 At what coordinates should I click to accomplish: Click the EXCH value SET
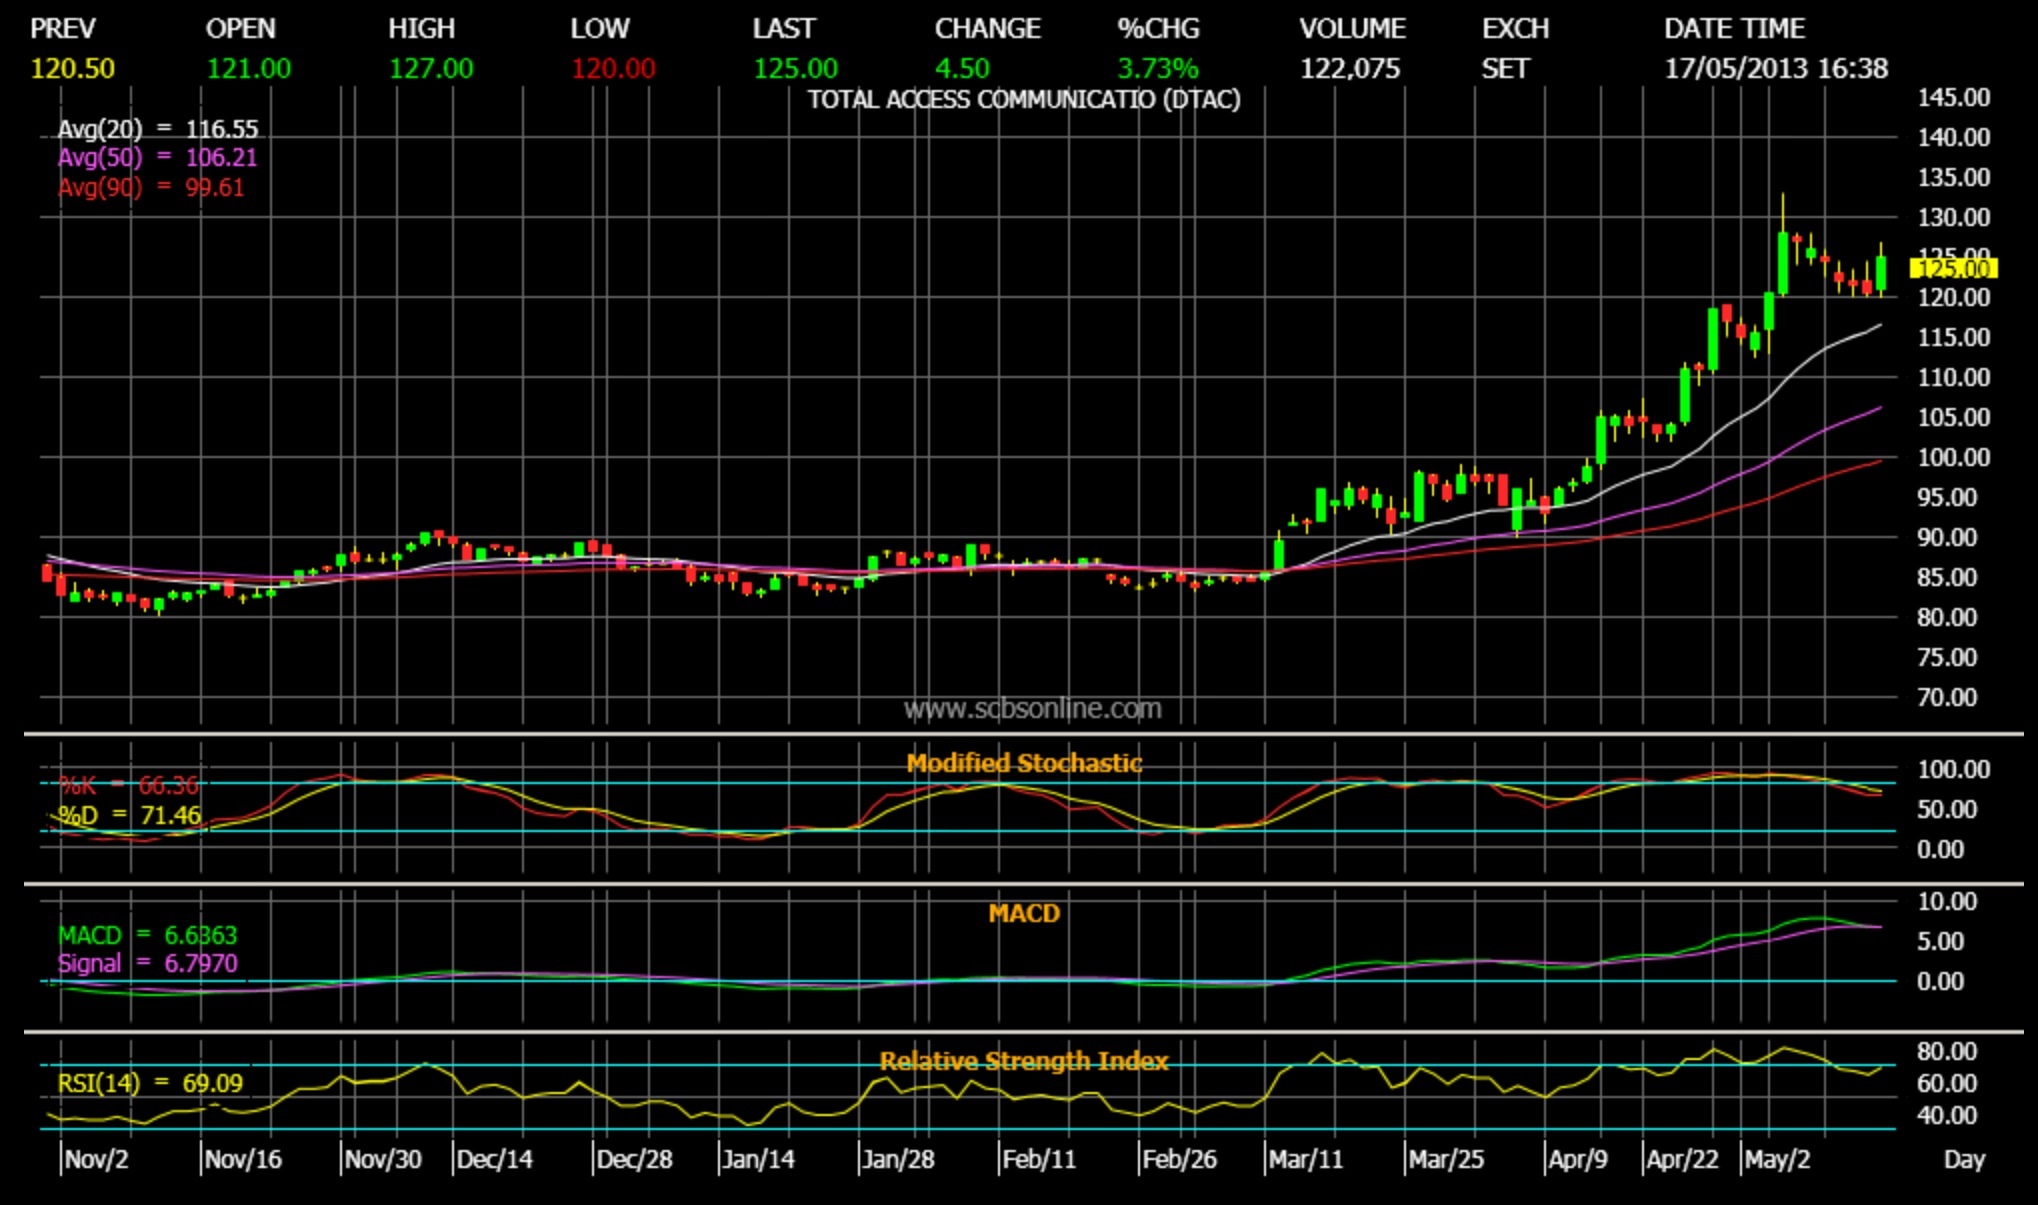1505,68
